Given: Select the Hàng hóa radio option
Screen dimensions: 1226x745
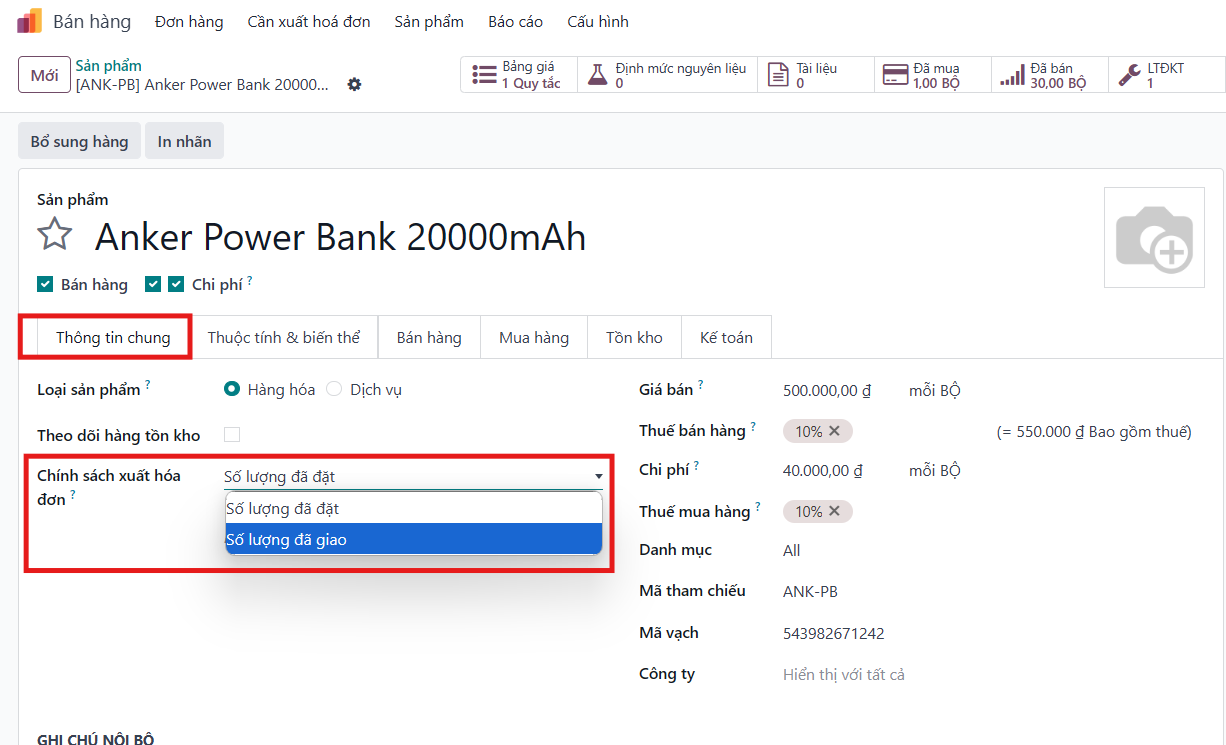Looking at the screenshot, I should pyautogui.click(x=232, y=389).
